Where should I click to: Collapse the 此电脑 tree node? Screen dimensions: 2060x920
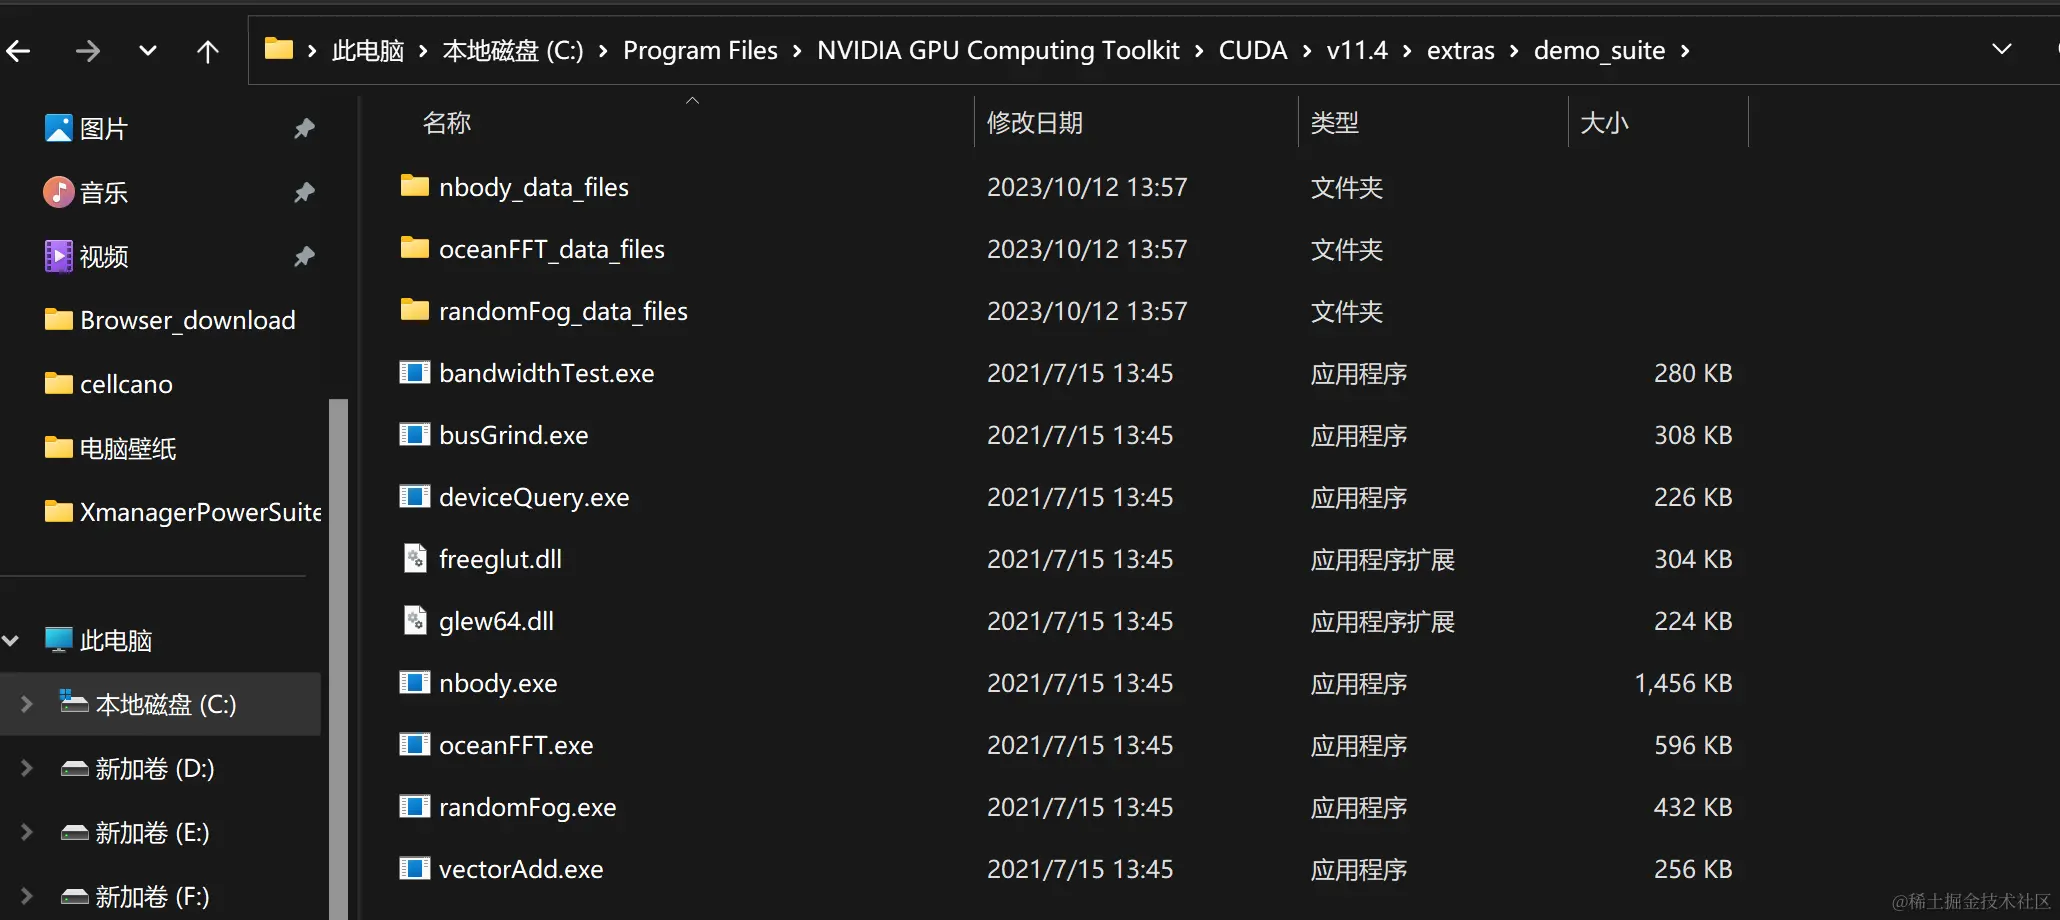pyautogui.click(x=11, y=640)
